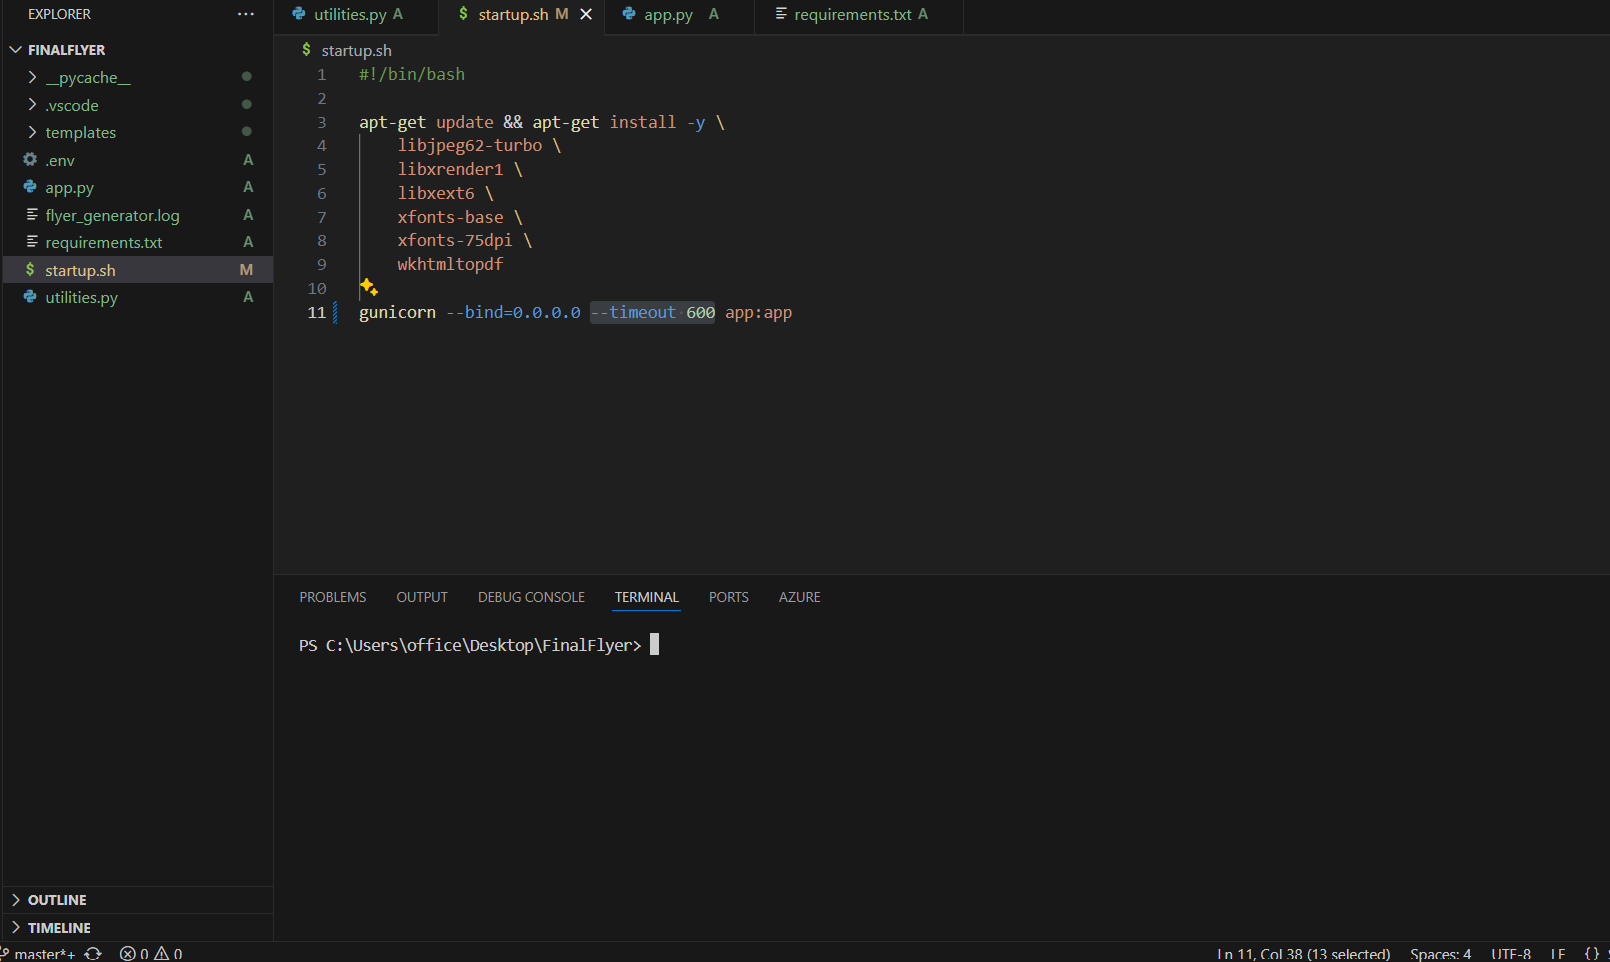Click the app:app text on line 11
Image resolution: width=1610 pixels, height=962 pixels.
(758, 312)
